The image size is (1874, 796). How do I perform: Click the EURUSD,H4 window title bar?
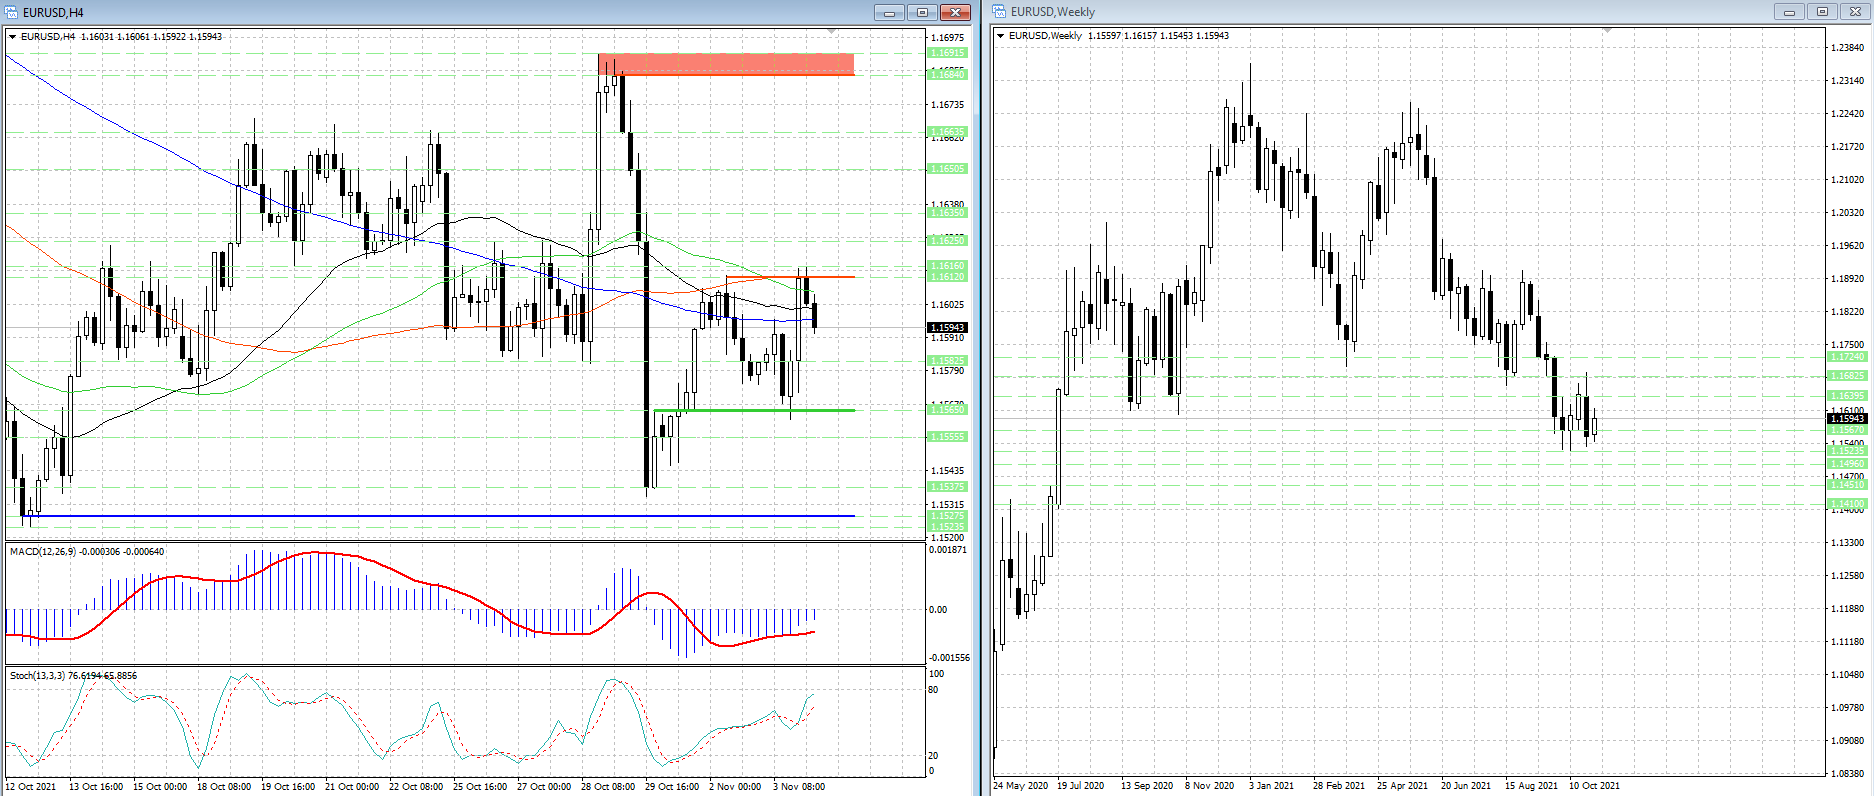pyautogui.click(x=400, y=12)
